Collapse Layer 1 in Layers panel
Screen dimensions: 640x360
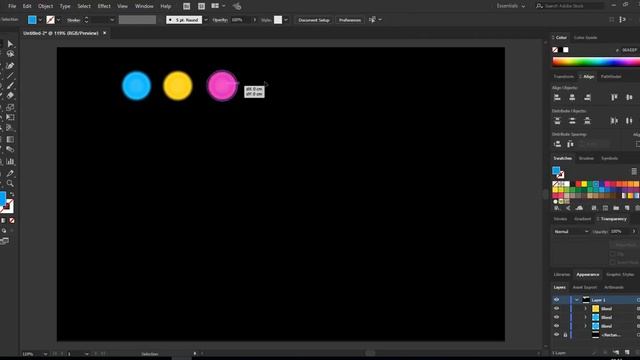[x=577, y=300]
